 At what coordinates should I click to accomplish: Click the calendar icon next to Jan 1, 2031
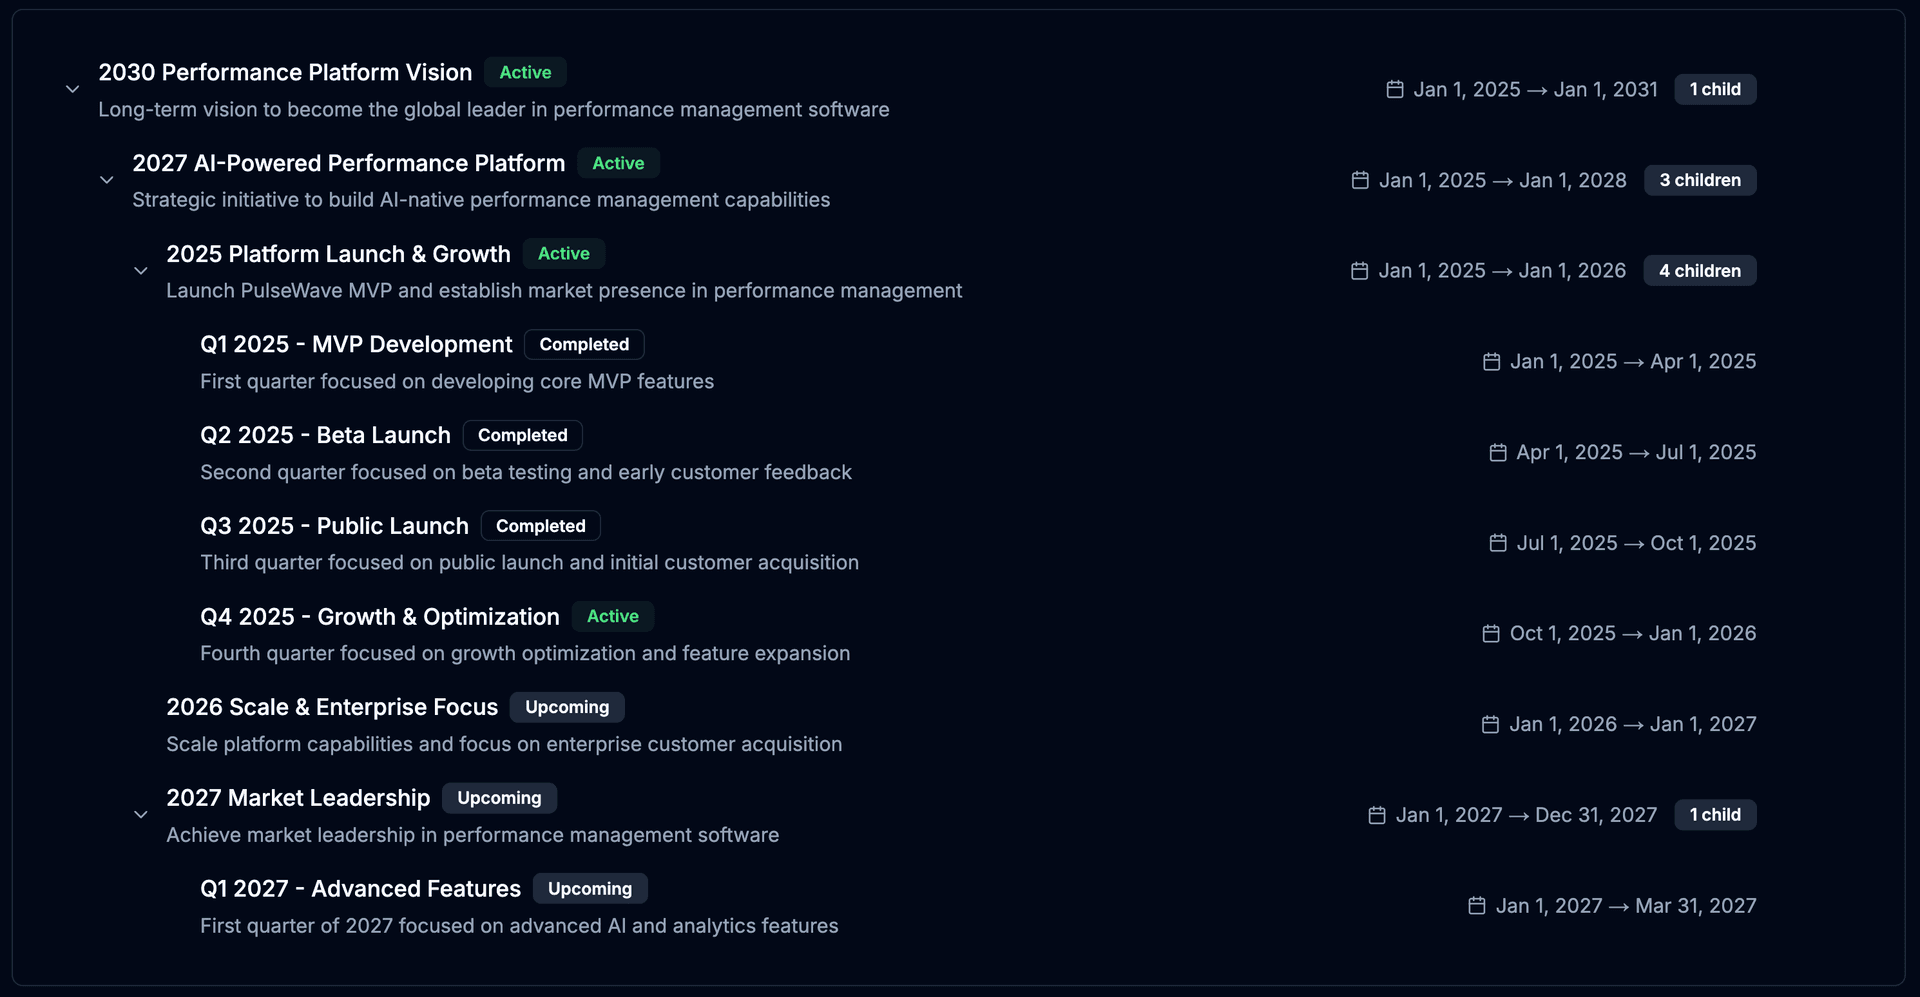pos(1394,89)
